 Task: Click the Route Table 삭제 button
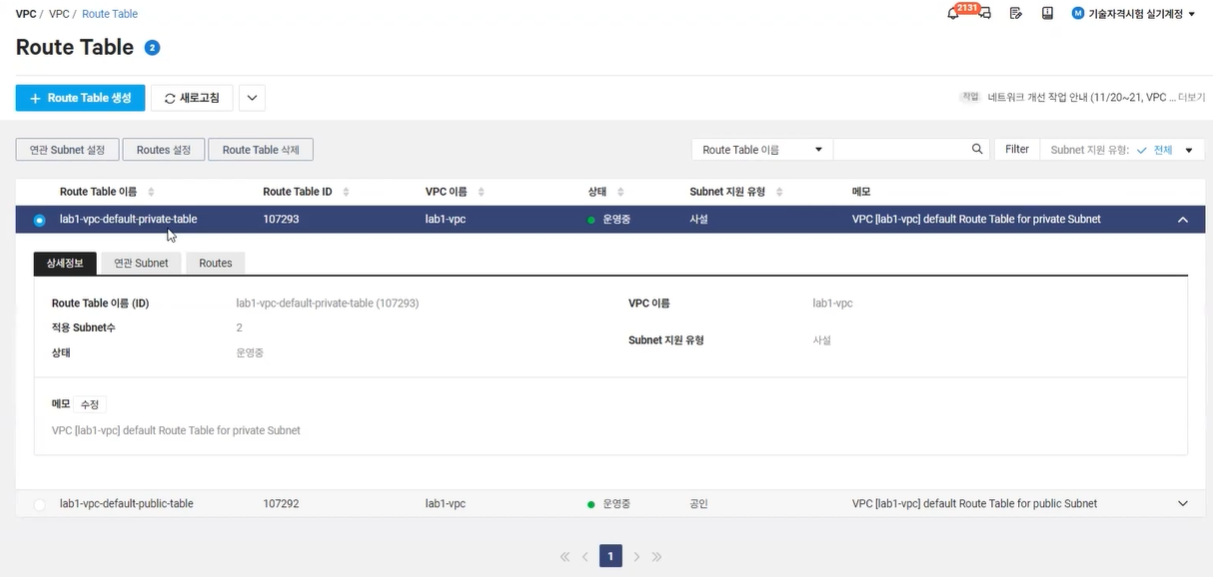(260, 149)
